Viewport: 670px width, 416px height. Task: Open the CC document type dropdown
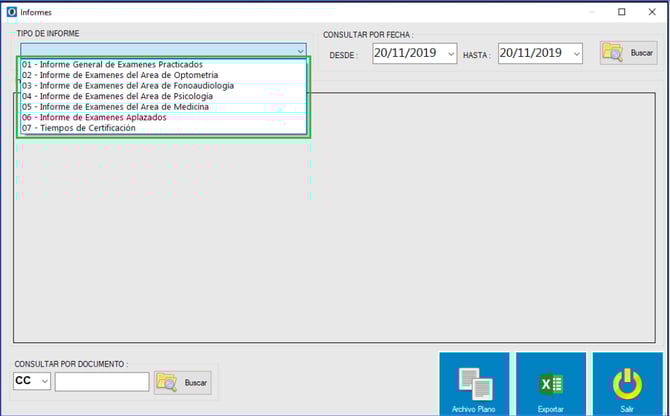tap(44, 381)
